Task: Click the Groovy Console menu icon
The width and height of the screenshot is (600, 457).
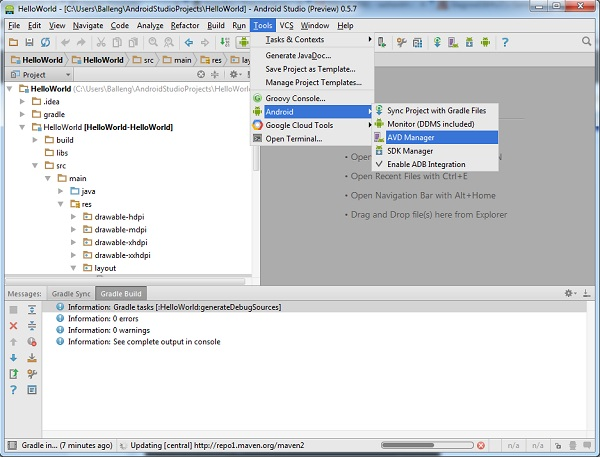Action: pyautogui.click(x=257, y=98)
